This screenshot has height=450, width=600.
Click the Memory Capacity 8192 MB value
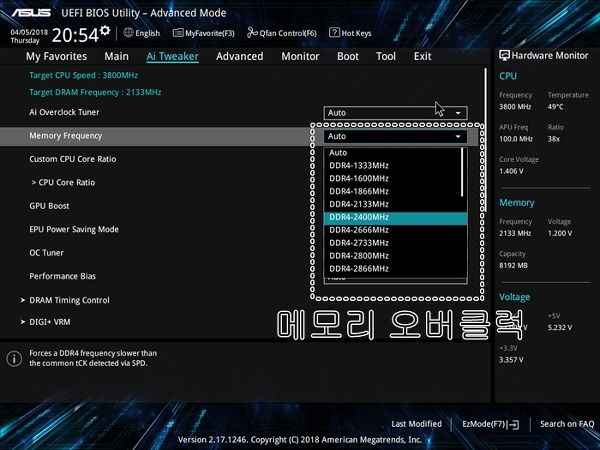(x=513, y=265)
